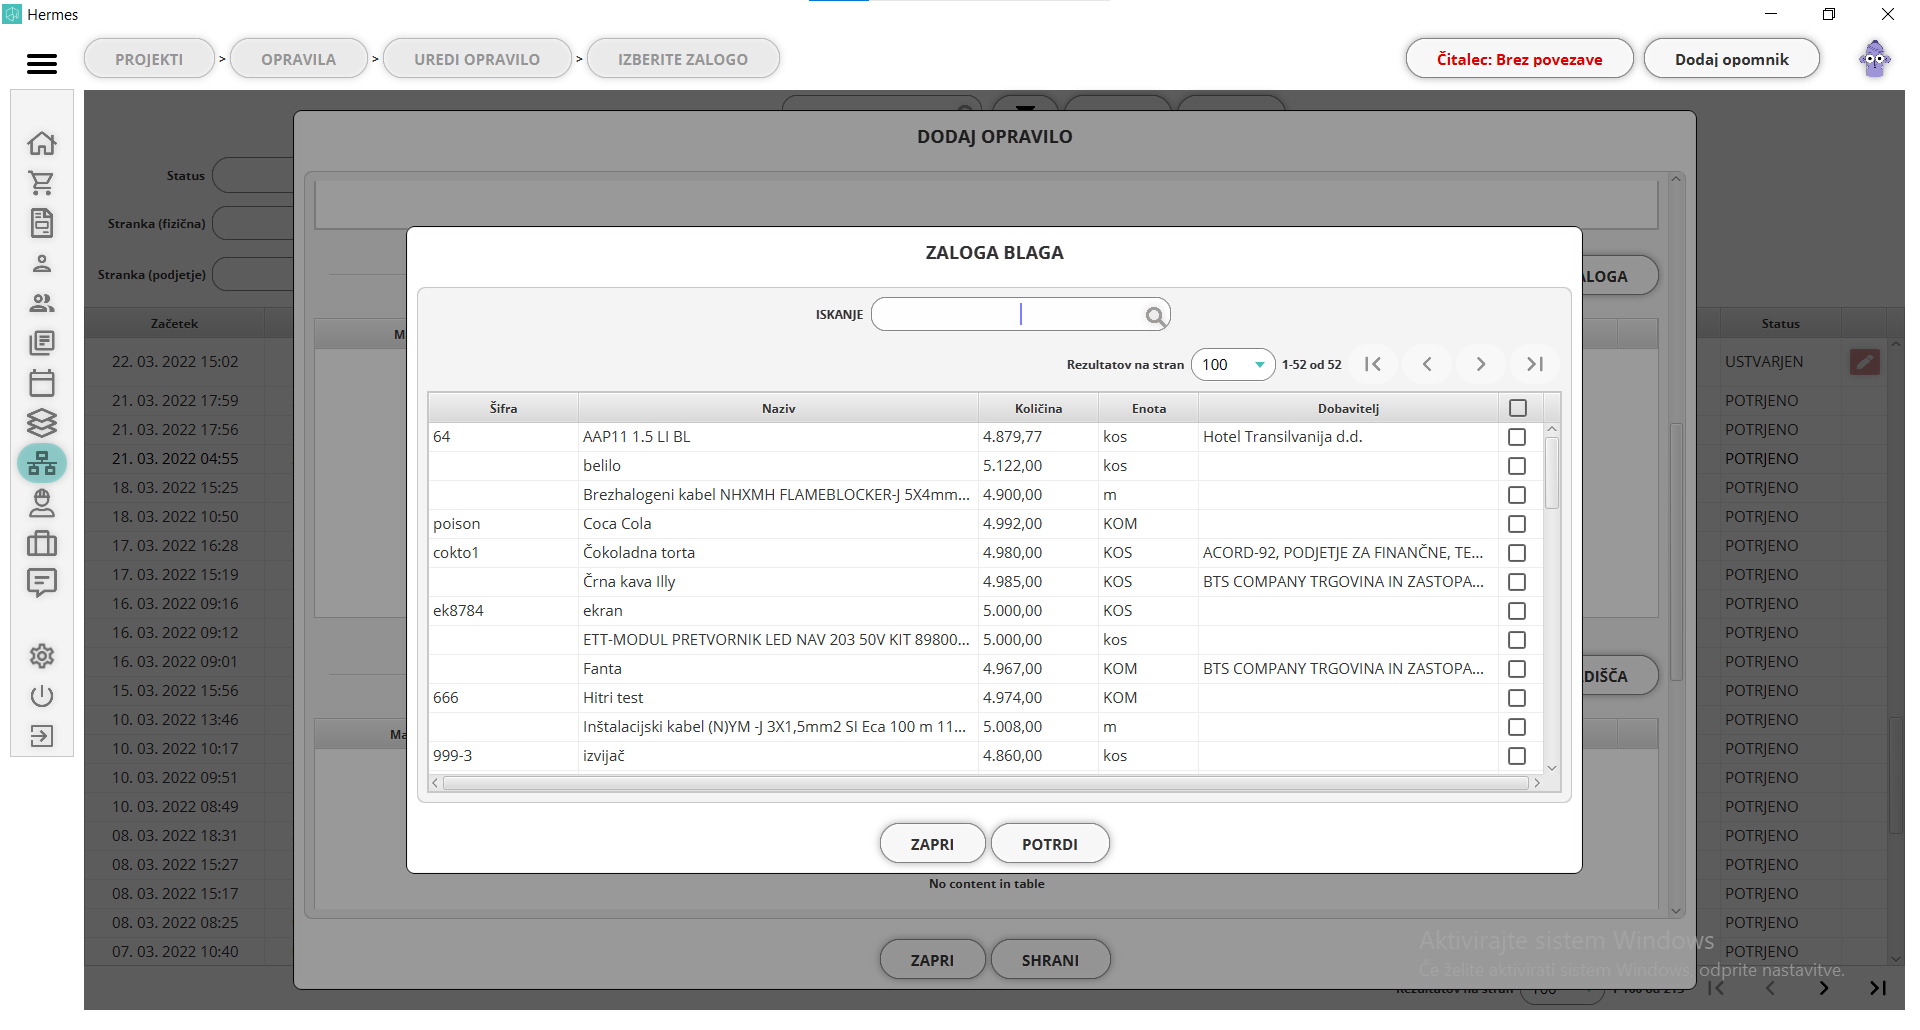Open the layers stack sidebar icon
Screen dimensions: 1920x1030
42,423
